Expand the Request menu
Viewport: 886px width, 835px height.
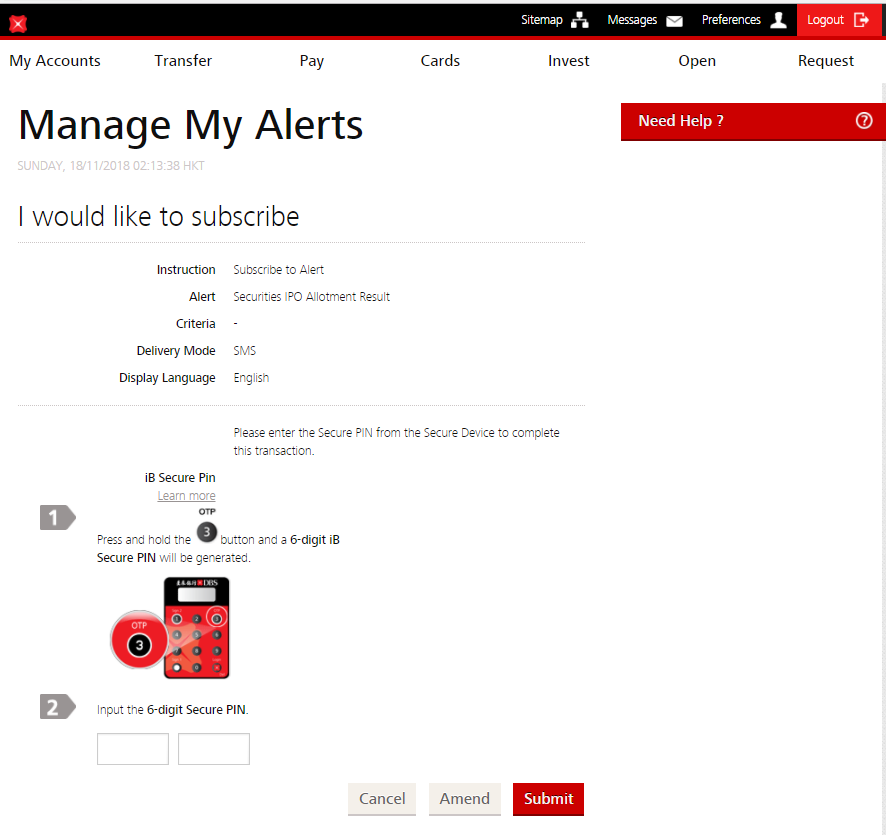pyautogui.click(x=825, y=61)
